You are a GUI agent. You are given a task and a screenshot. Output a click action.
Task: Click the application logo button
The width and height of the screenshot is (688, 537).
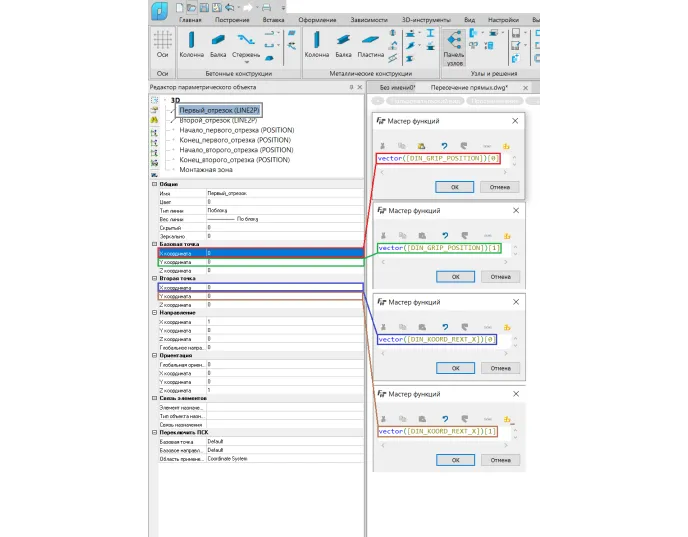click(x=159, y=11)
